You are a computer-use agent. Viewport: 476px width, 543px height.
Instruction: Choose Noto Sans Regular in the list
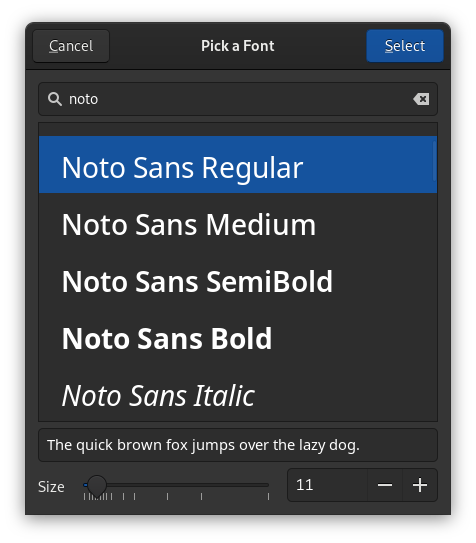click(238, 164)
